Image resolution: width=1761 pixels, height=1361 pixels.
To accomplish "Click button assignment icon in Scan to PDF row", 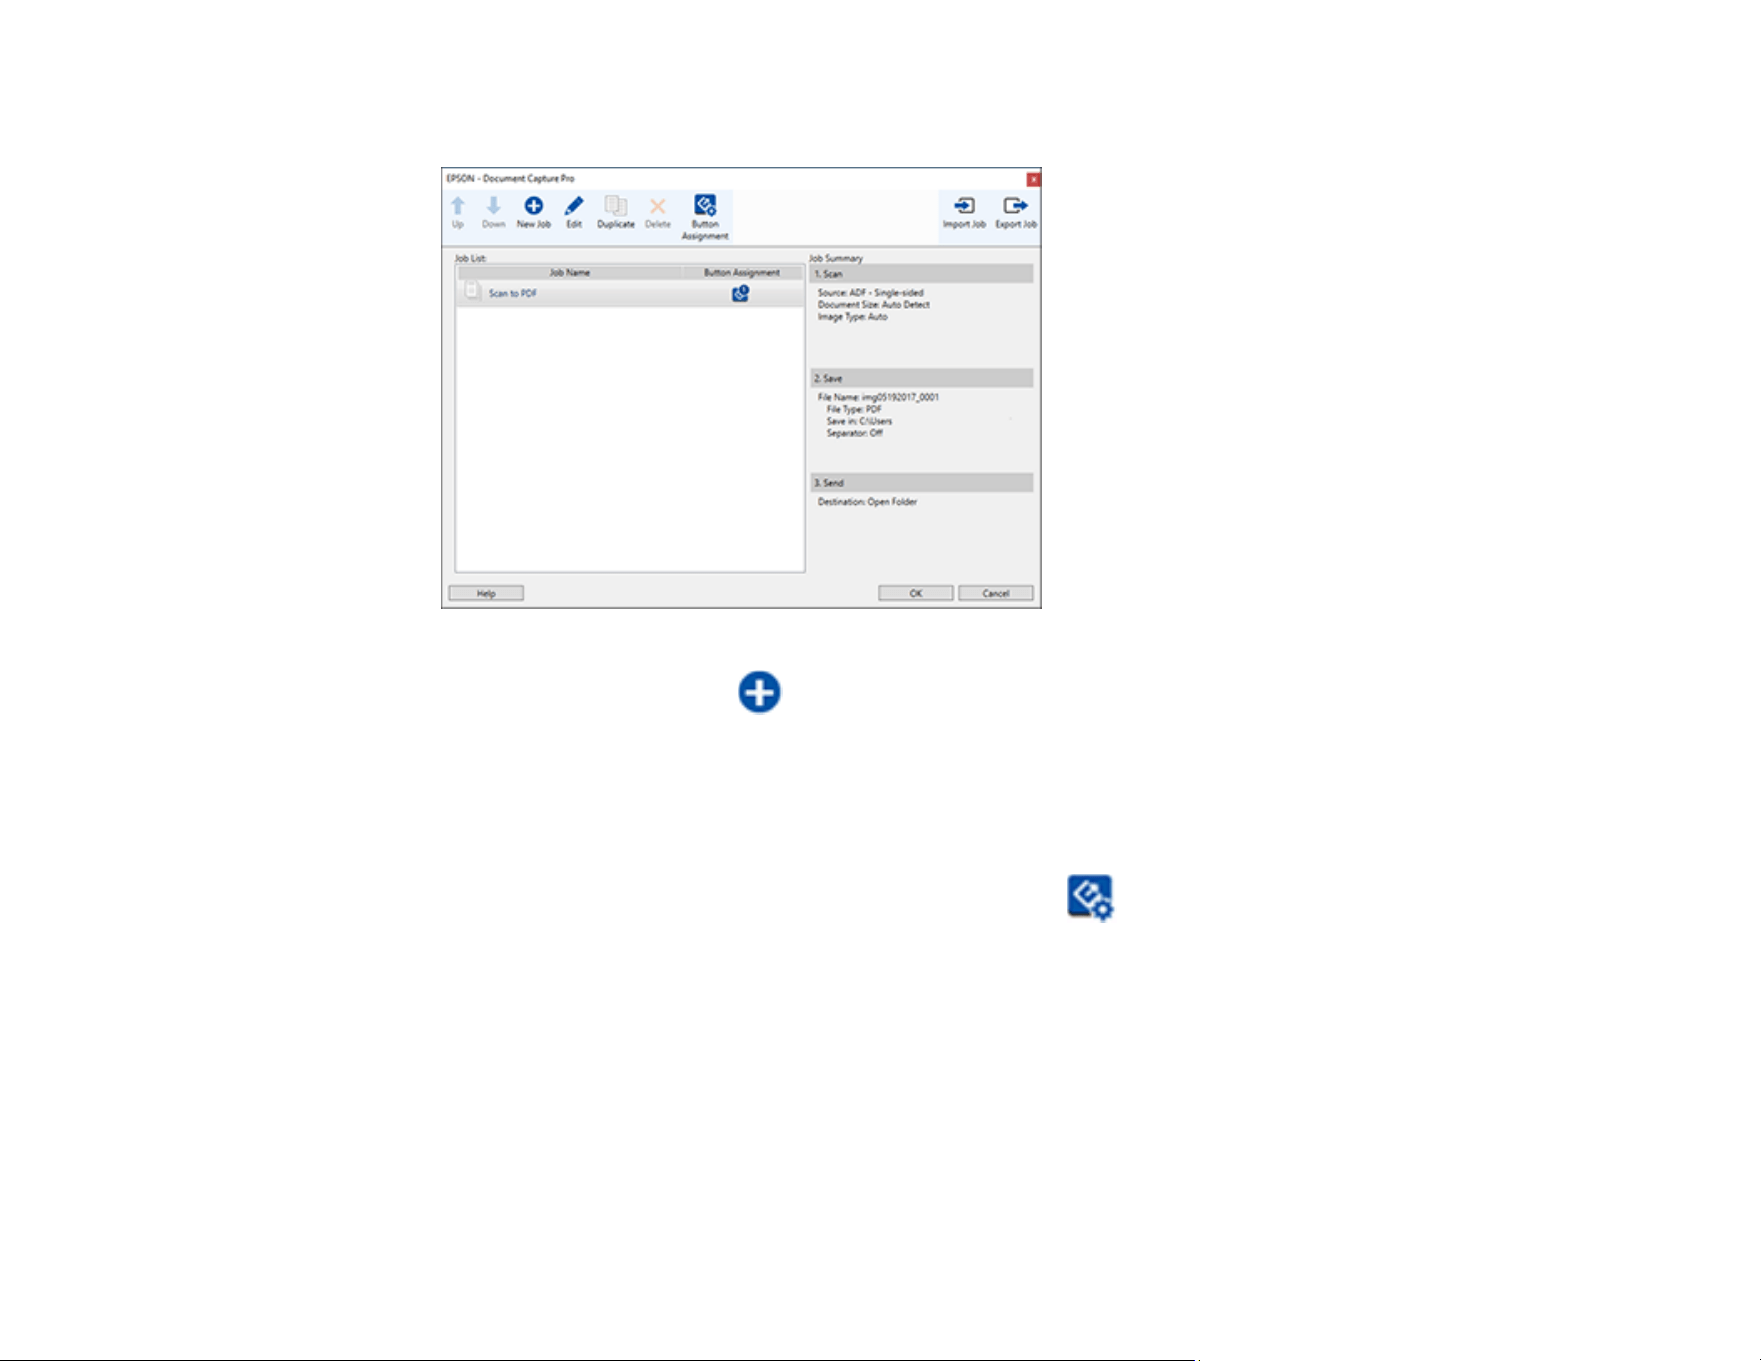I will pyautogui.click(x=741, y=293).
